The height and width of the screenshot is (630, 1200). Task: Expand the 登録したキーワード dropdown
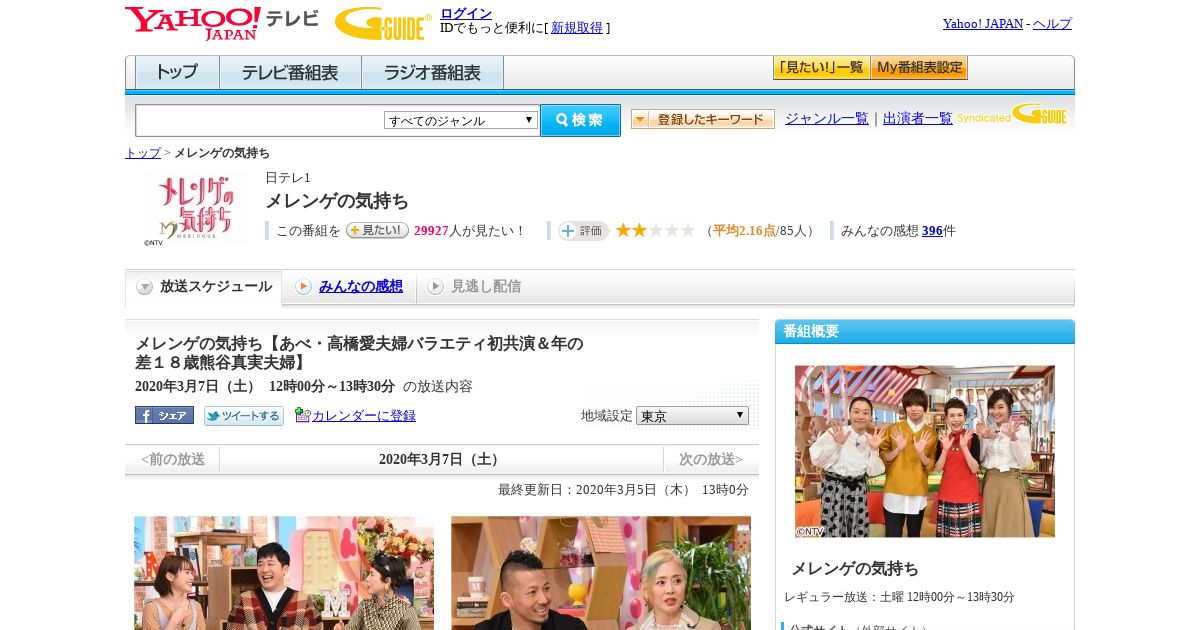(703, 119)
